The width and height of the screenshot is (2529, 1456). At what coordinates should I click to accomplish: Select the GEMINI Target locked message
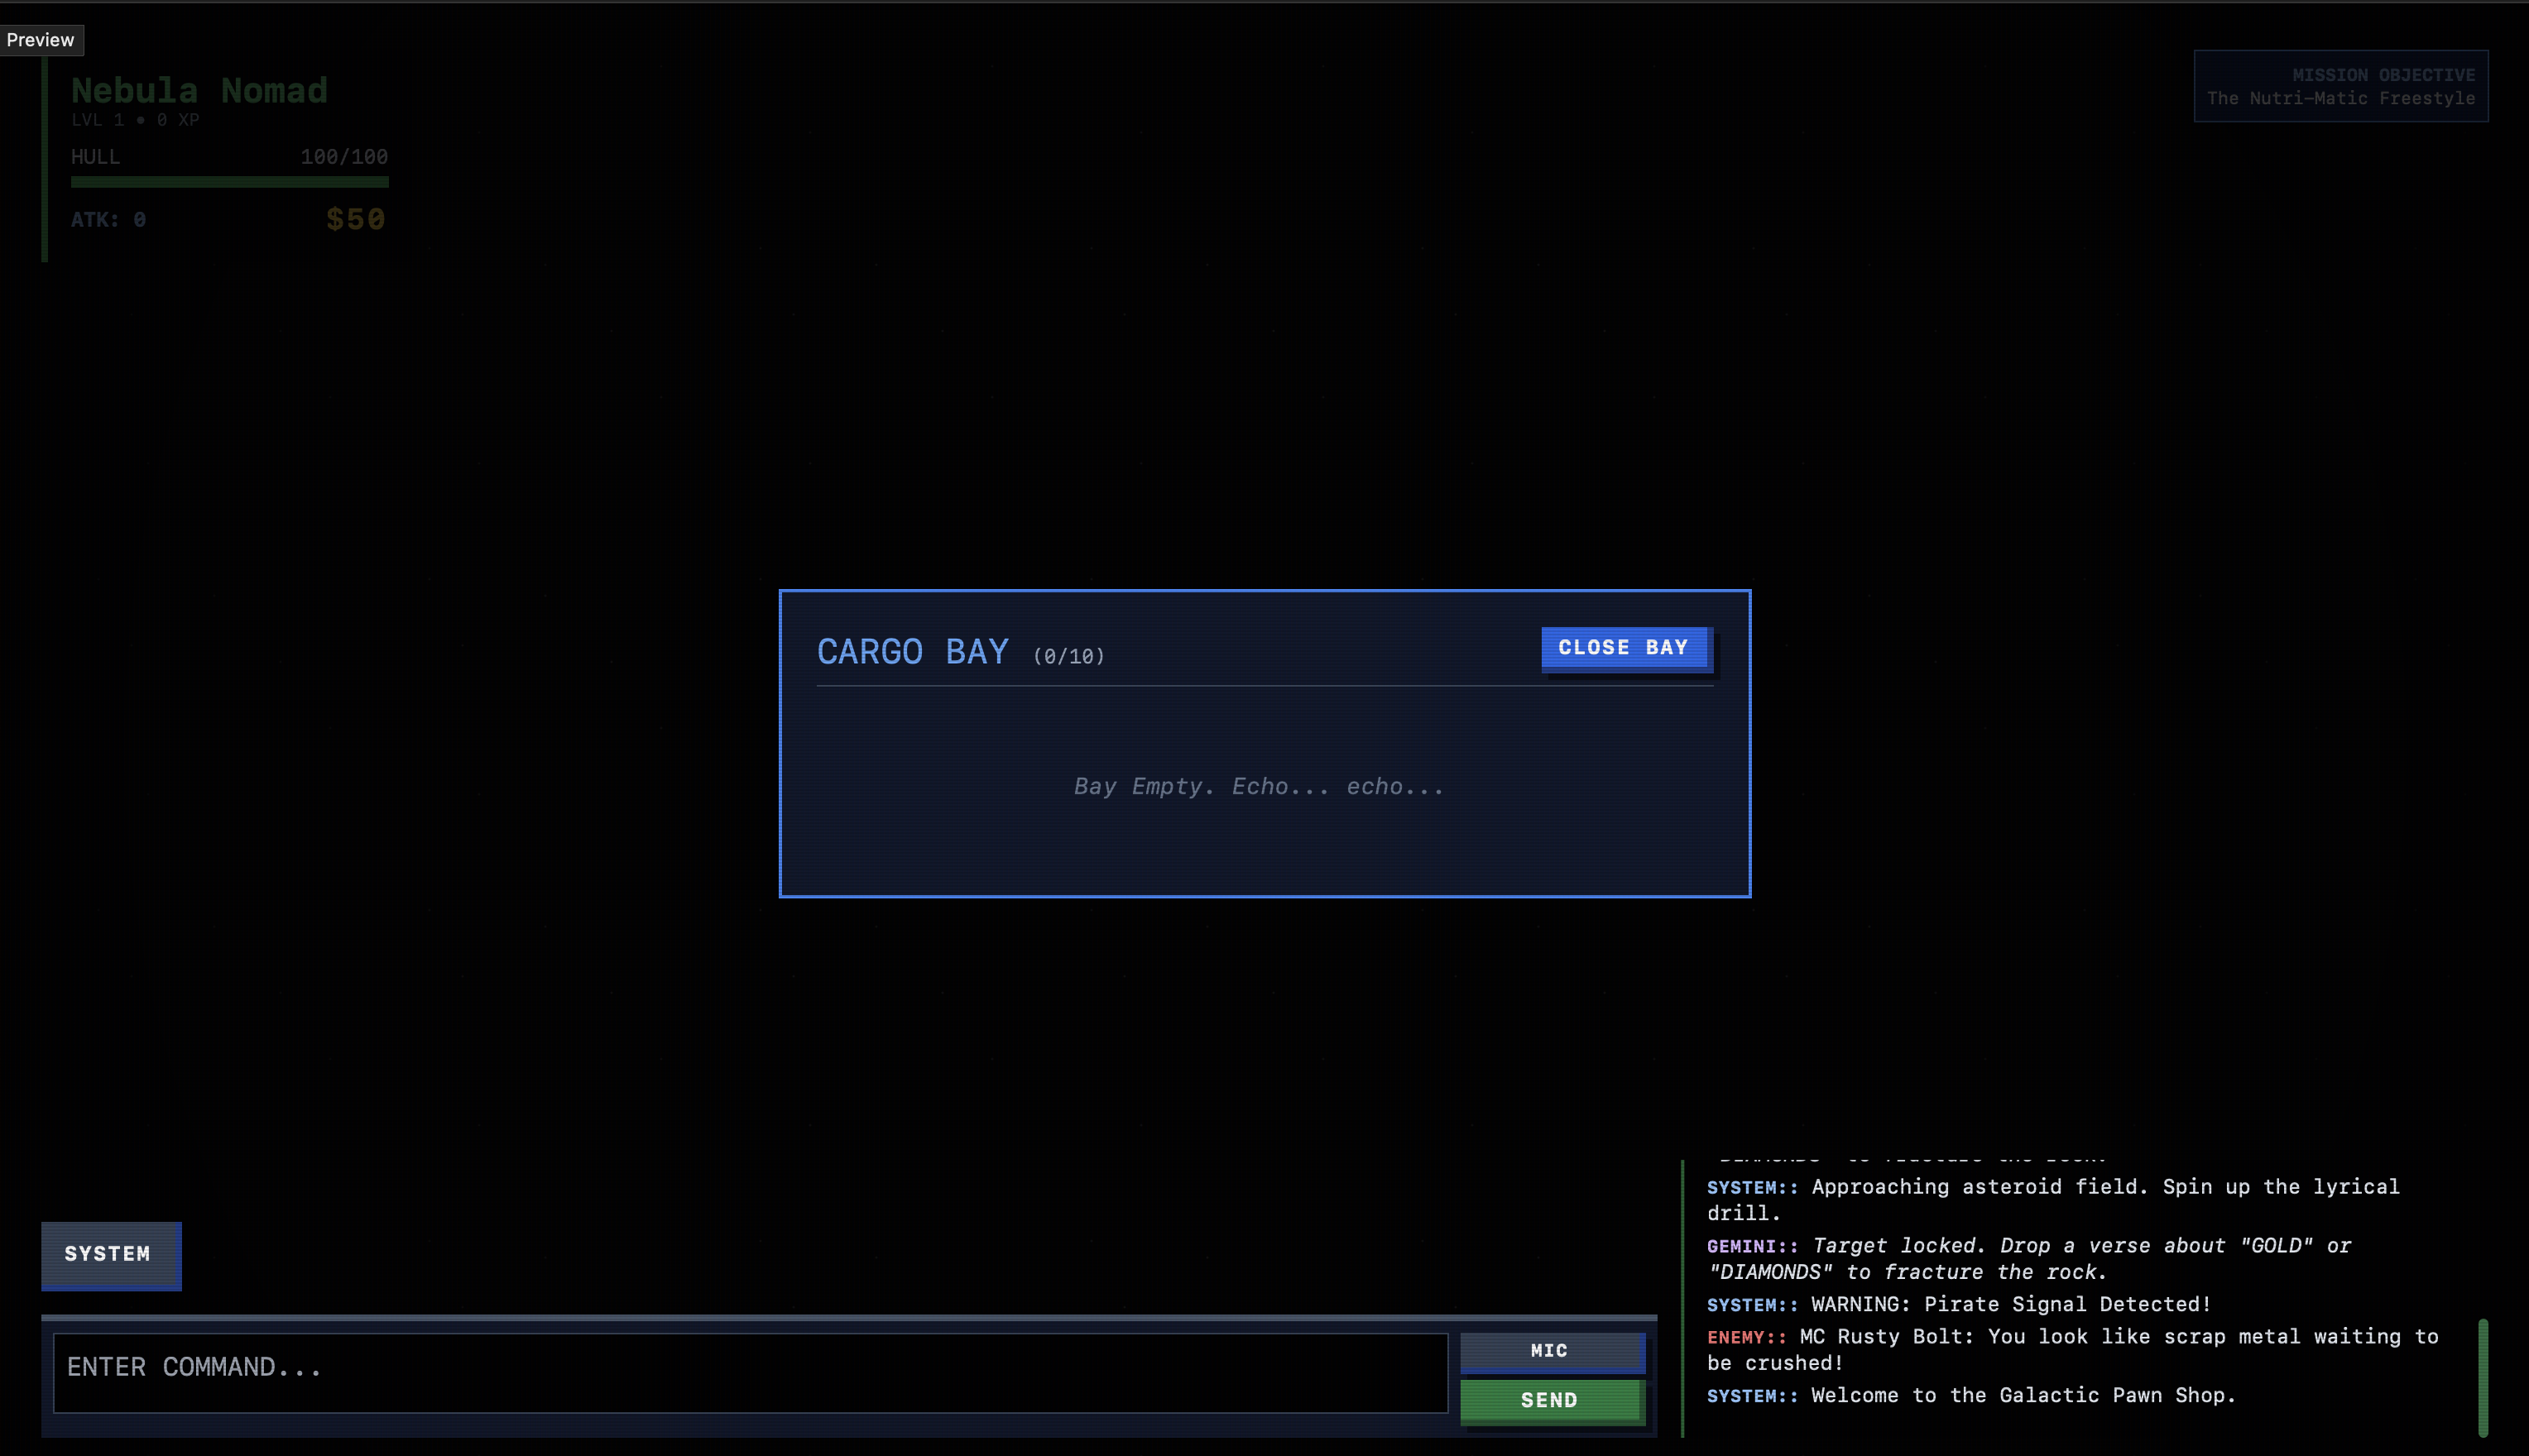pos(2030,1258)
